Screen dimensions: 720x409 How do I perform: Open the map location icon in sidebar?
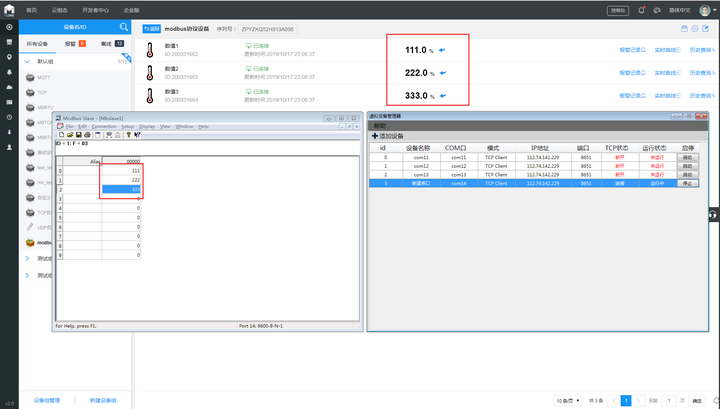pos(9,57)
